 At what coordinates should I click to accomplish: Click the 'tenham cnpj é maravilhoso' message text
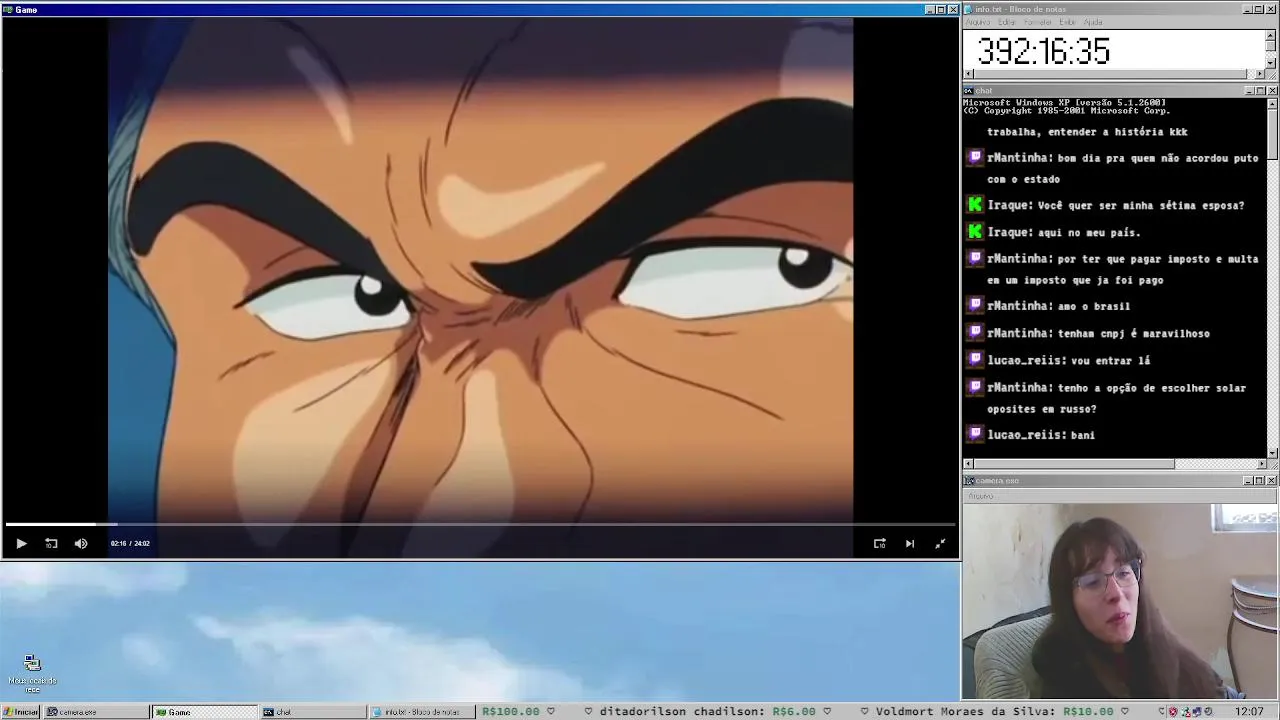tap(1133, 333)
